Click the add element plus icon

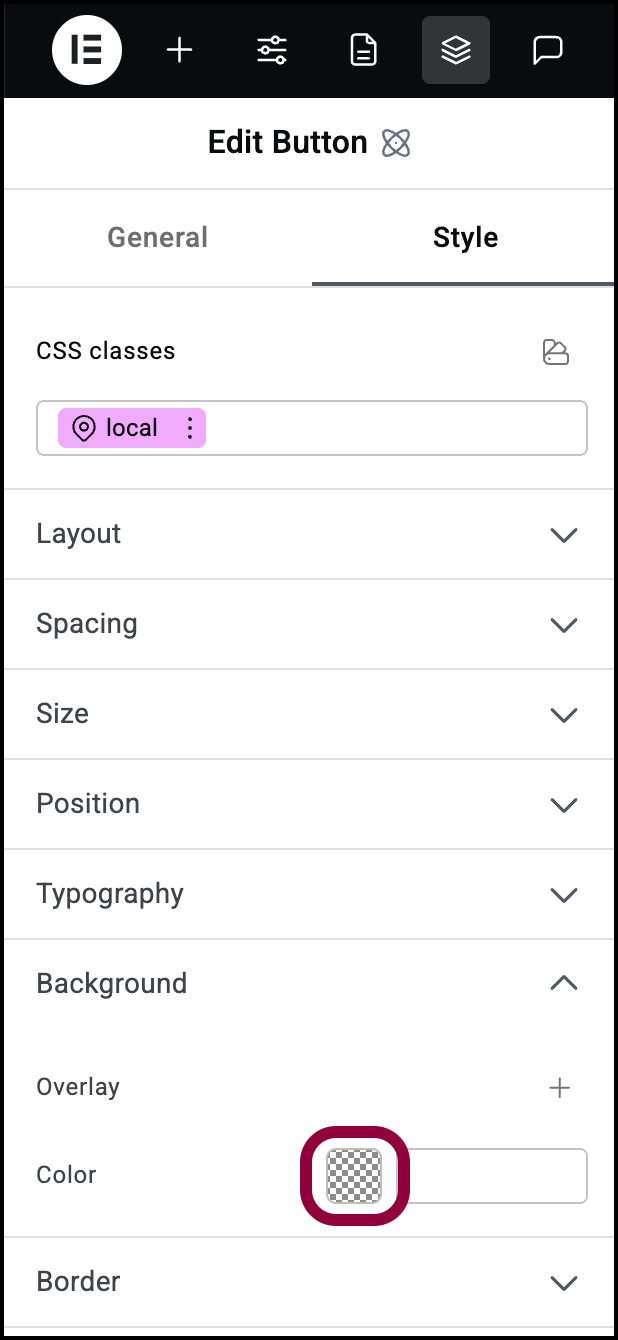click(x=179, y=50)
